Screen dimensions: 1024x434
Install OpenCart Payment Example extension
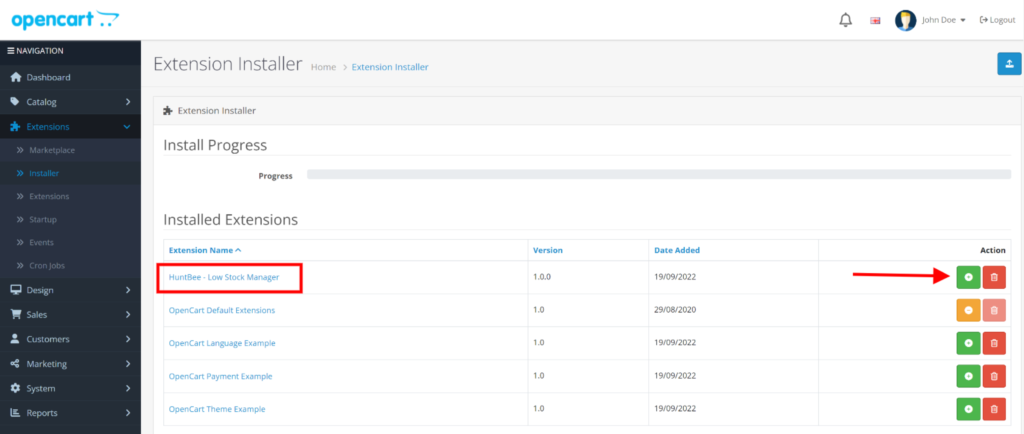968,376
